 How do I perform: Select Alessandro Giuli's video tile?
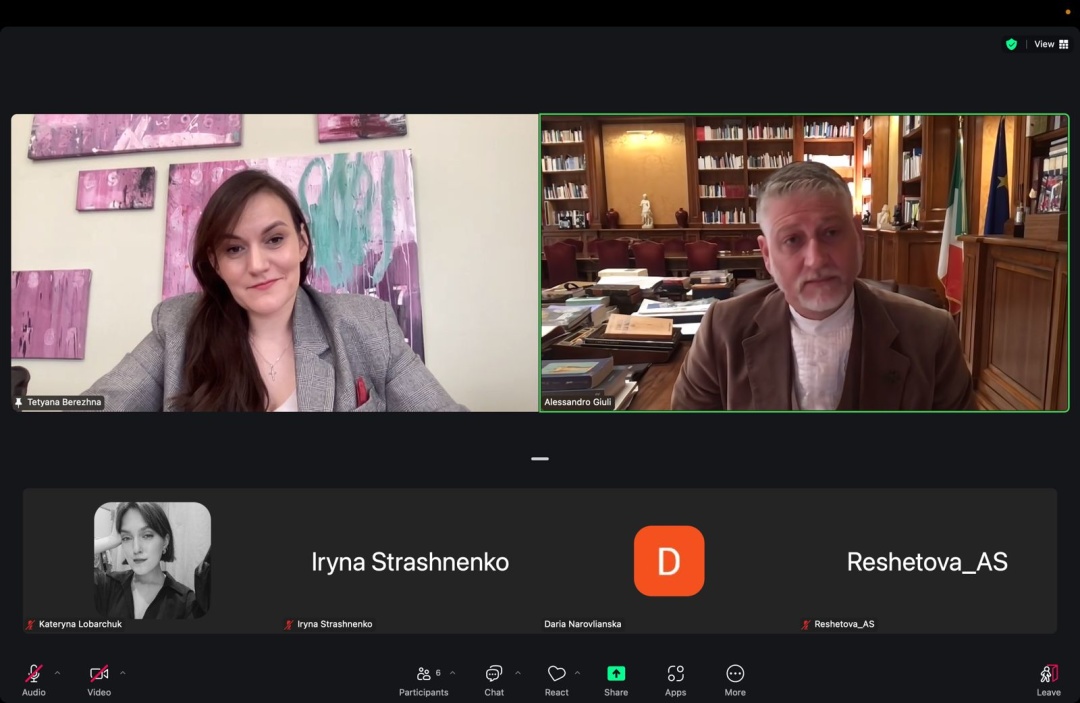804,262
